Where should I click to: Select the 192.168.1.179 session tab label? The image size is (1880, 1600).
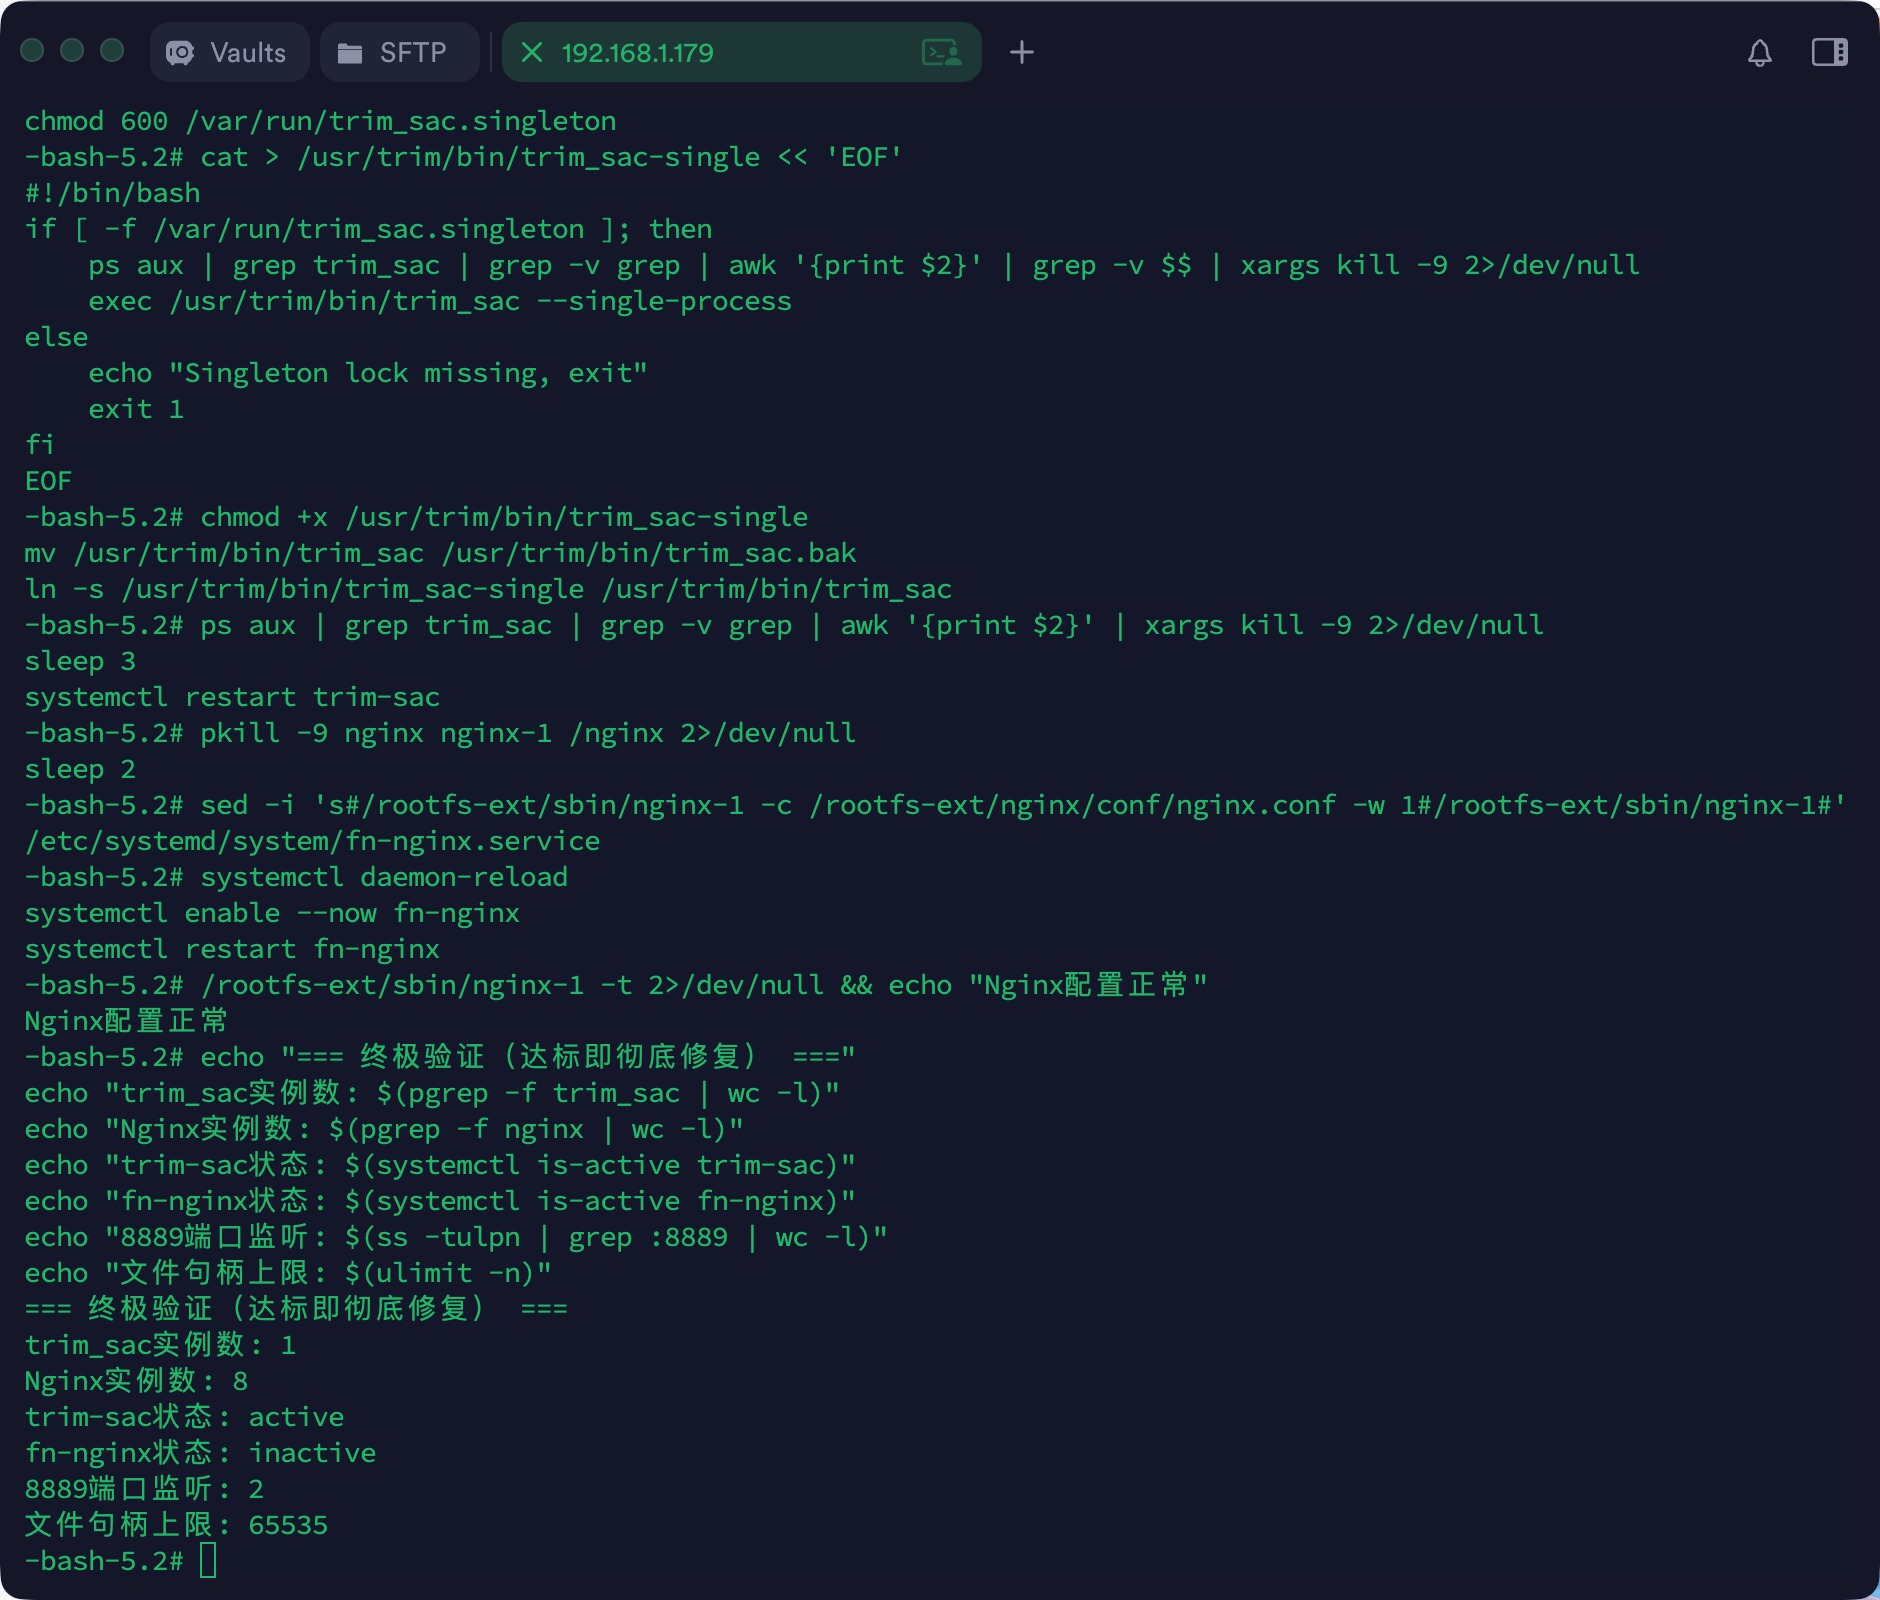637,53
